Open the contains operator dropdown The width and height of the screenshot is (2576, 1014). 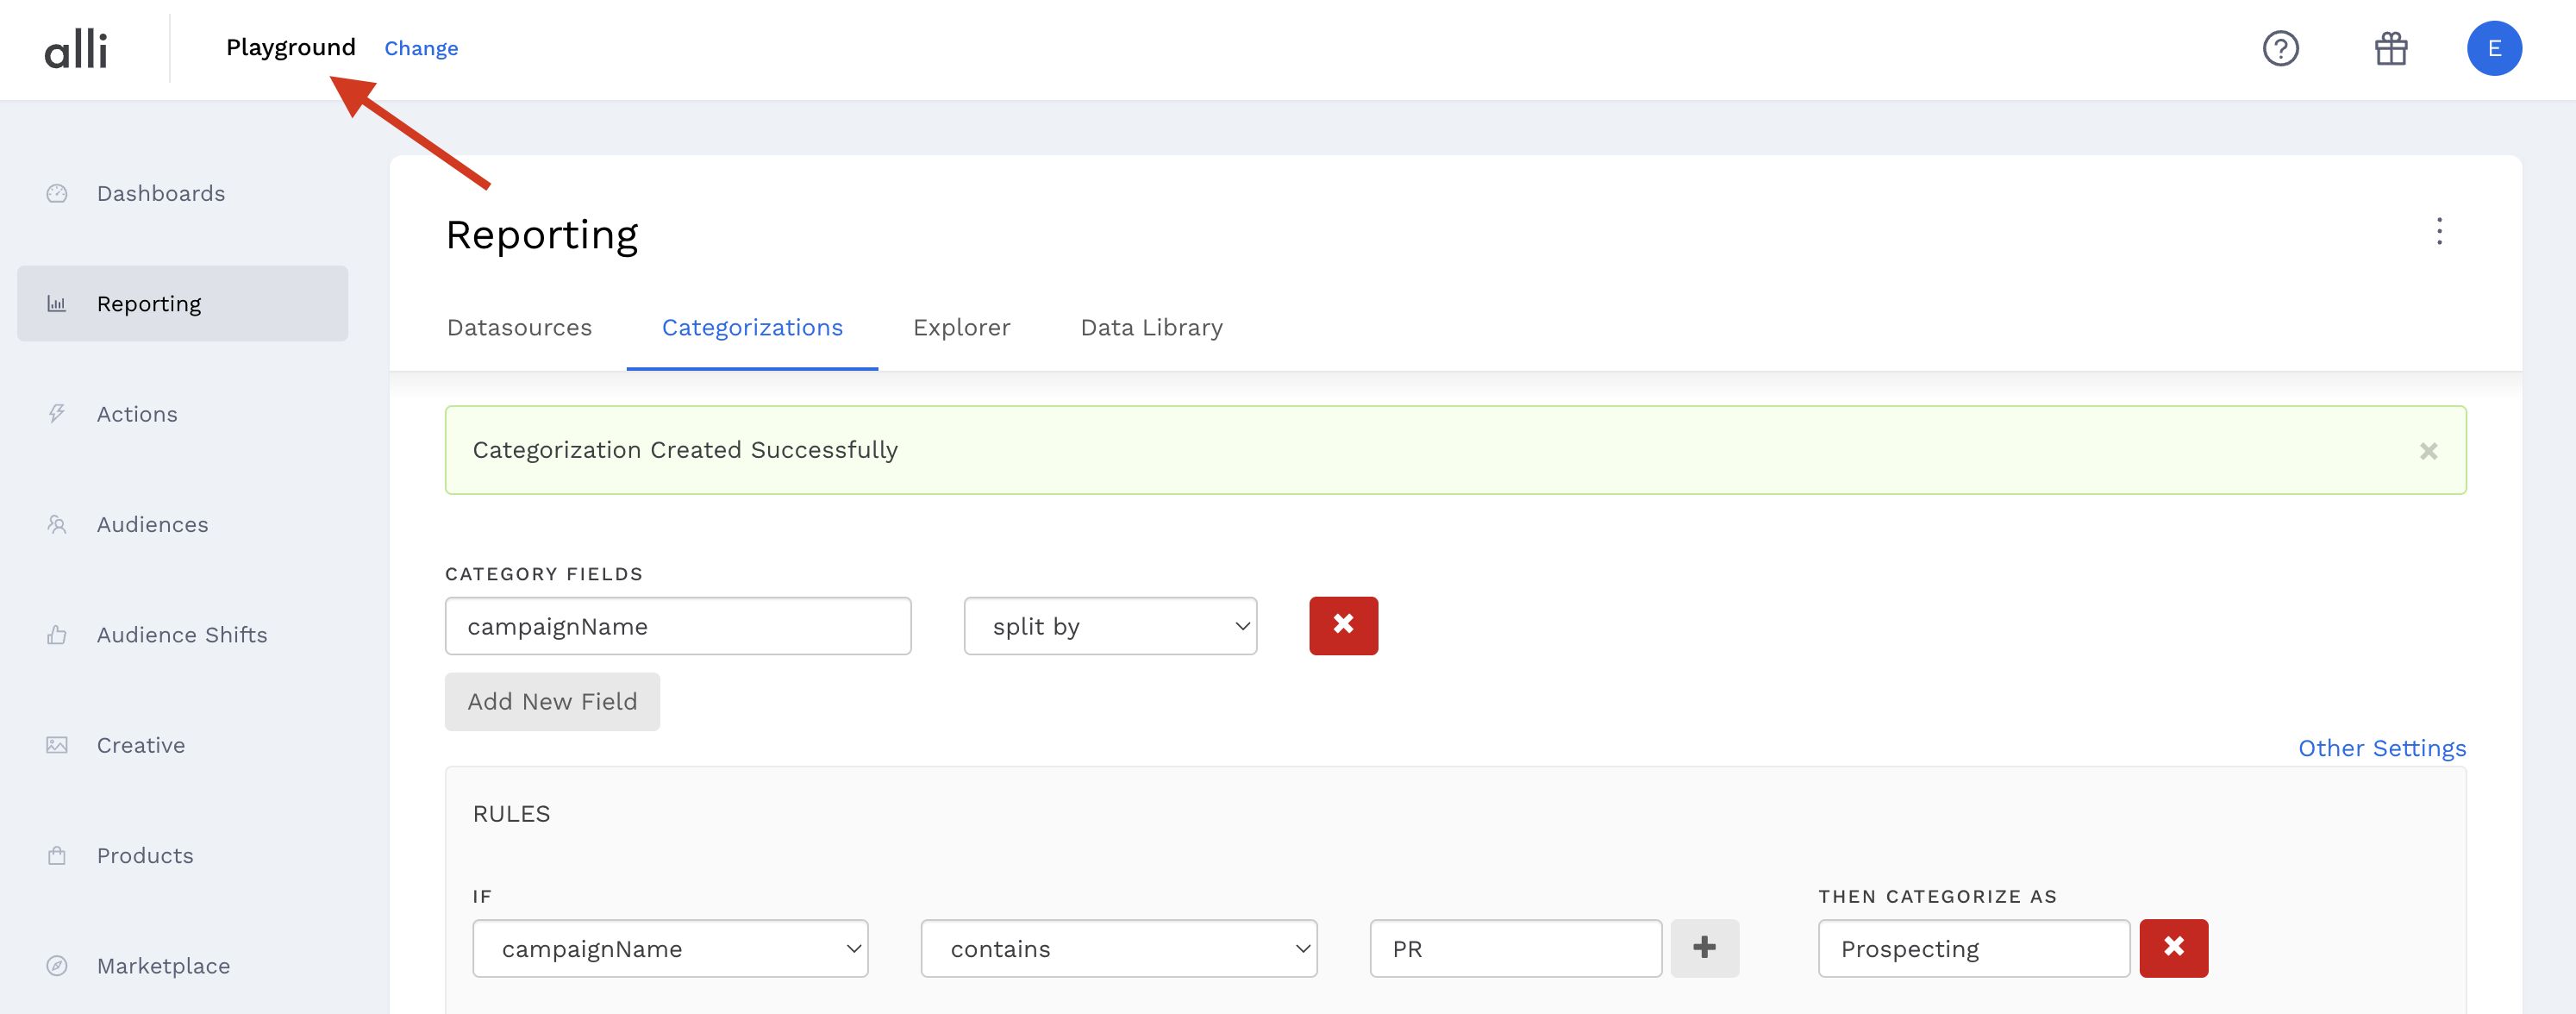(1118, 948)
